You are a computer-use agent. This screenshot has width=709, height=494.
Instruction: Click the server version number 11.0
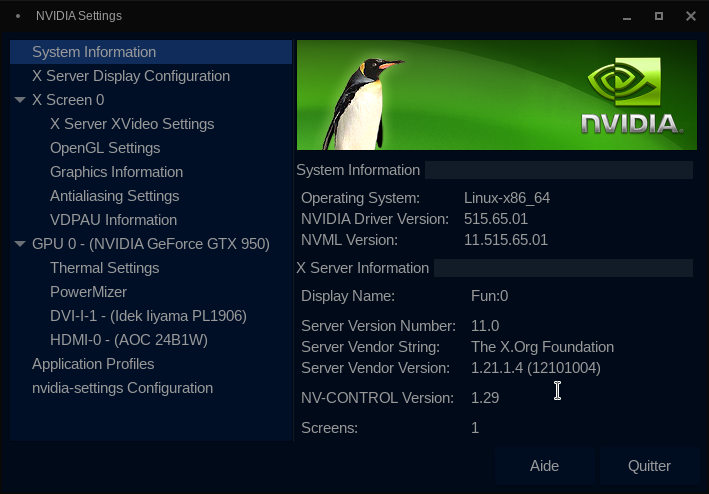point(485,325)
